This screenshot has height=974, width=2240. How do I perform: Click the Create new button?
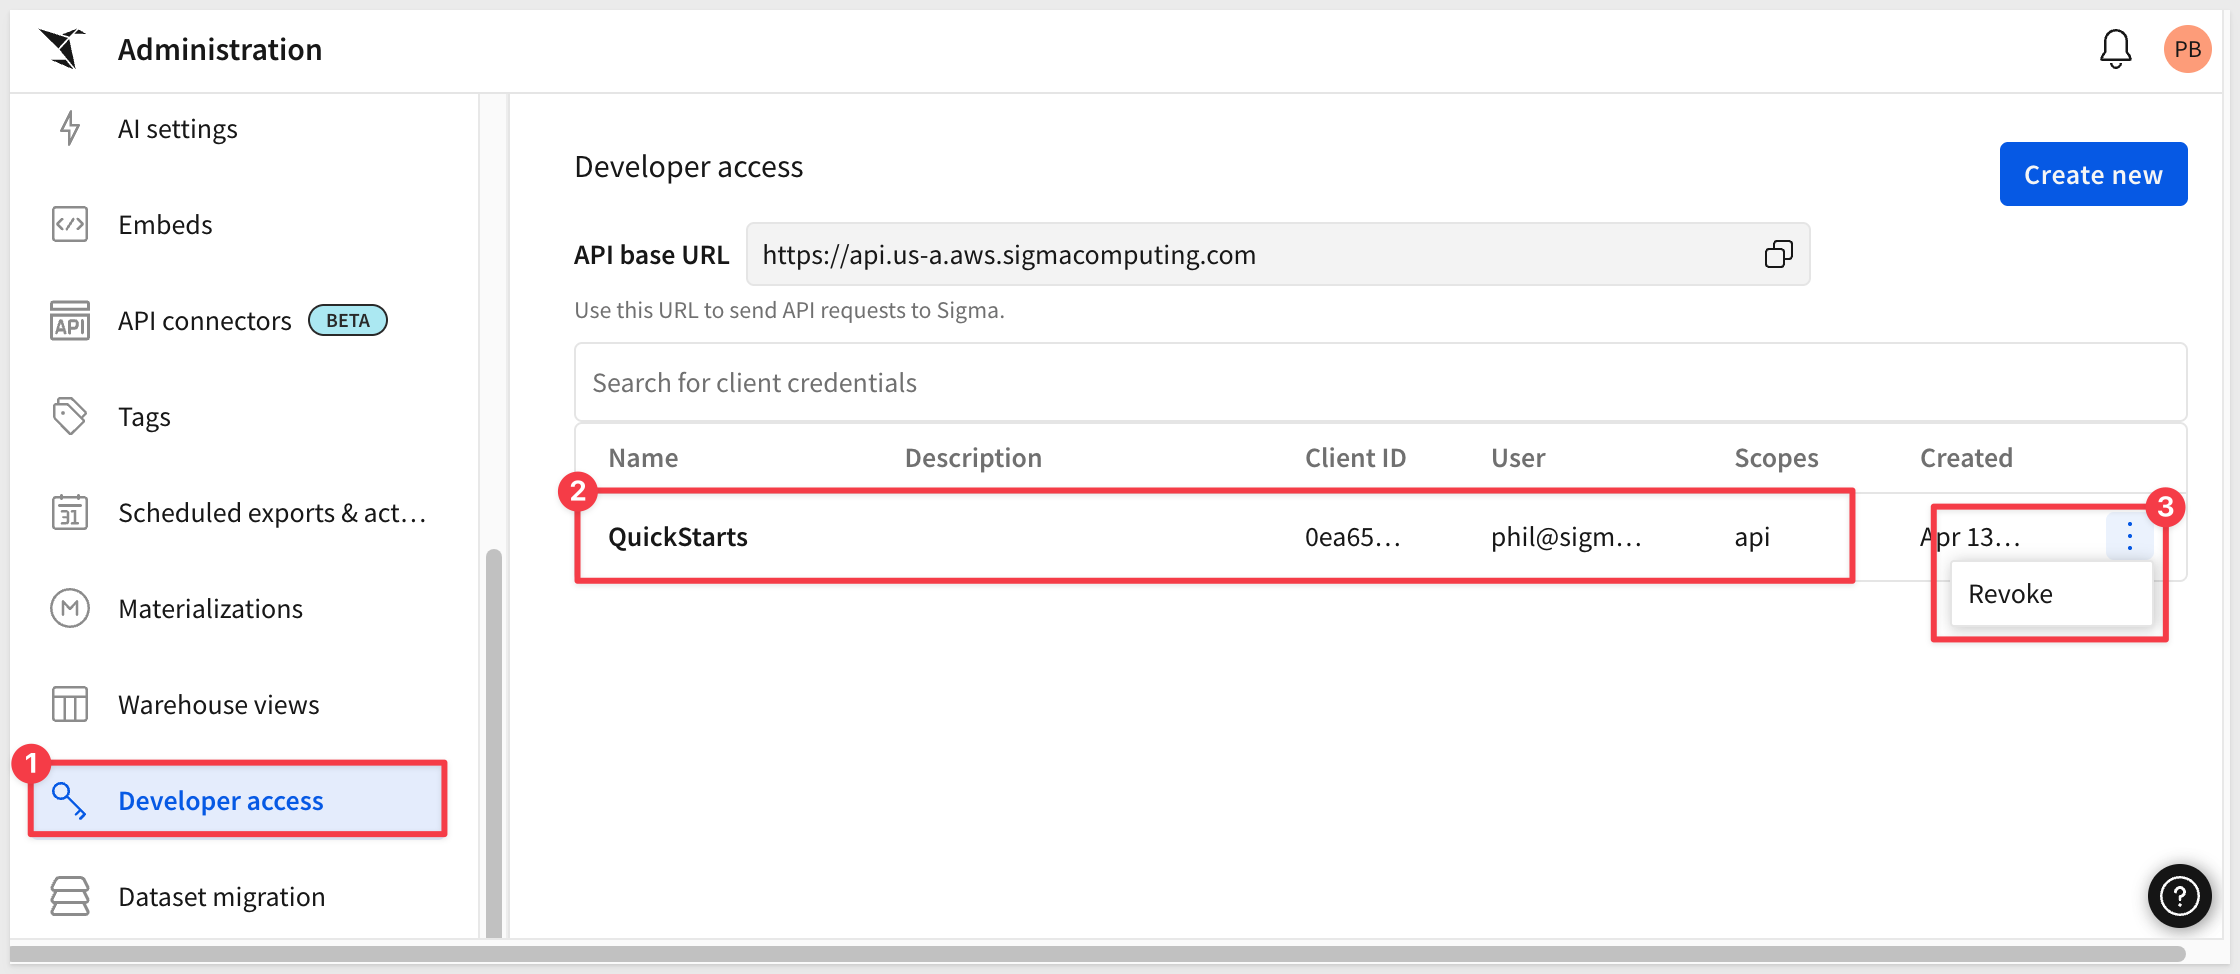point(2093,174)
